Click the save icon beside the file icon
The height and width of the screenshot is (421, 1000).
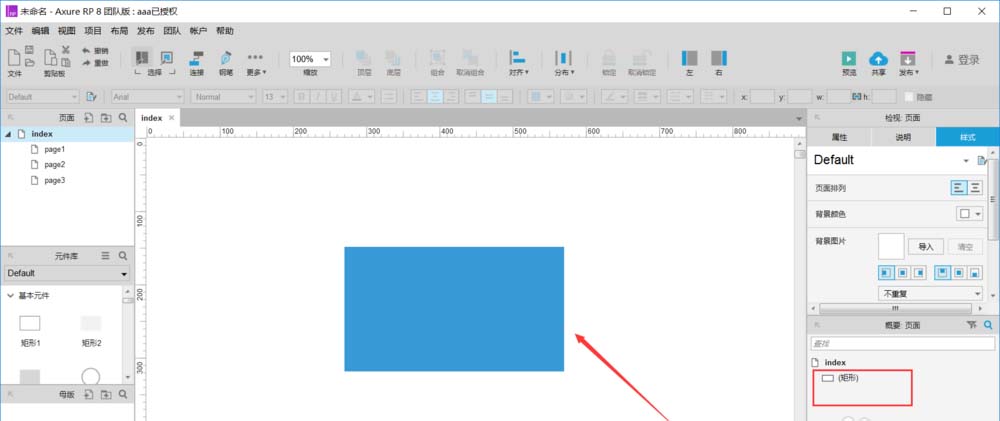click(29, 50)
